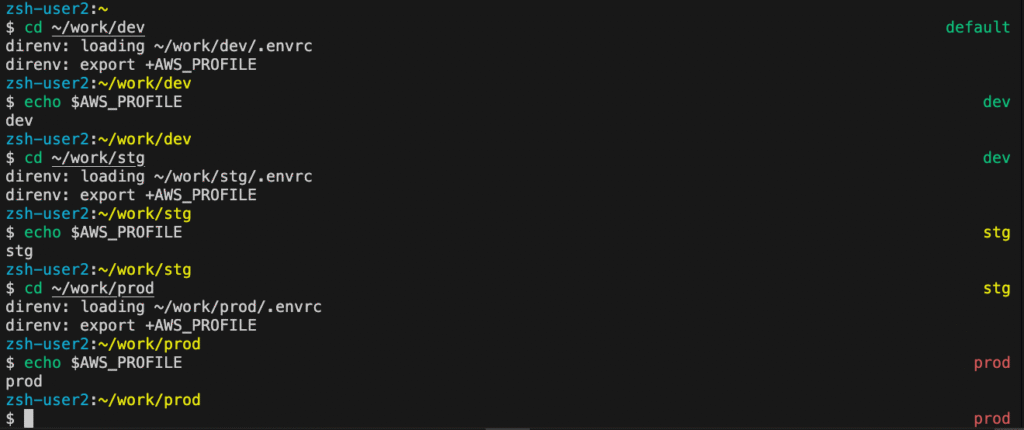
Task: Click the echoed "prod" output on the left
Action: [24, 381]
